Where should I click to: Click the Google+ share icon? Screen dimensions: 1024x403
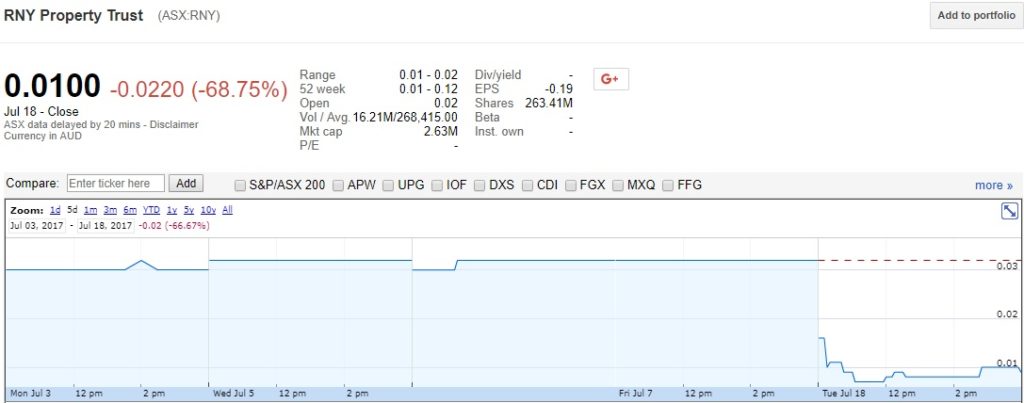[610, 79]
